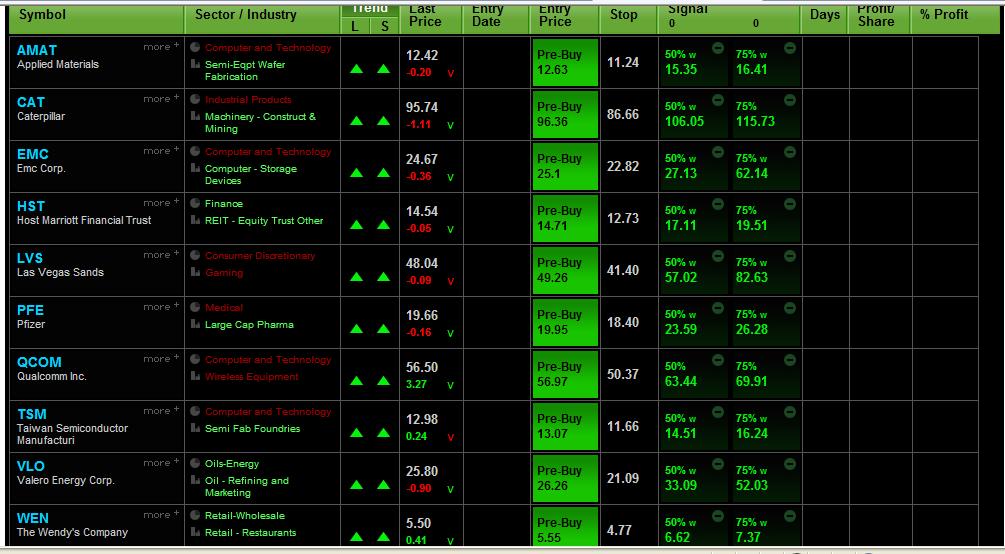Click the industry bar icon beside Computer - Storage Devices
This screenshot has width=1005, height=554.
pos(195,168)
